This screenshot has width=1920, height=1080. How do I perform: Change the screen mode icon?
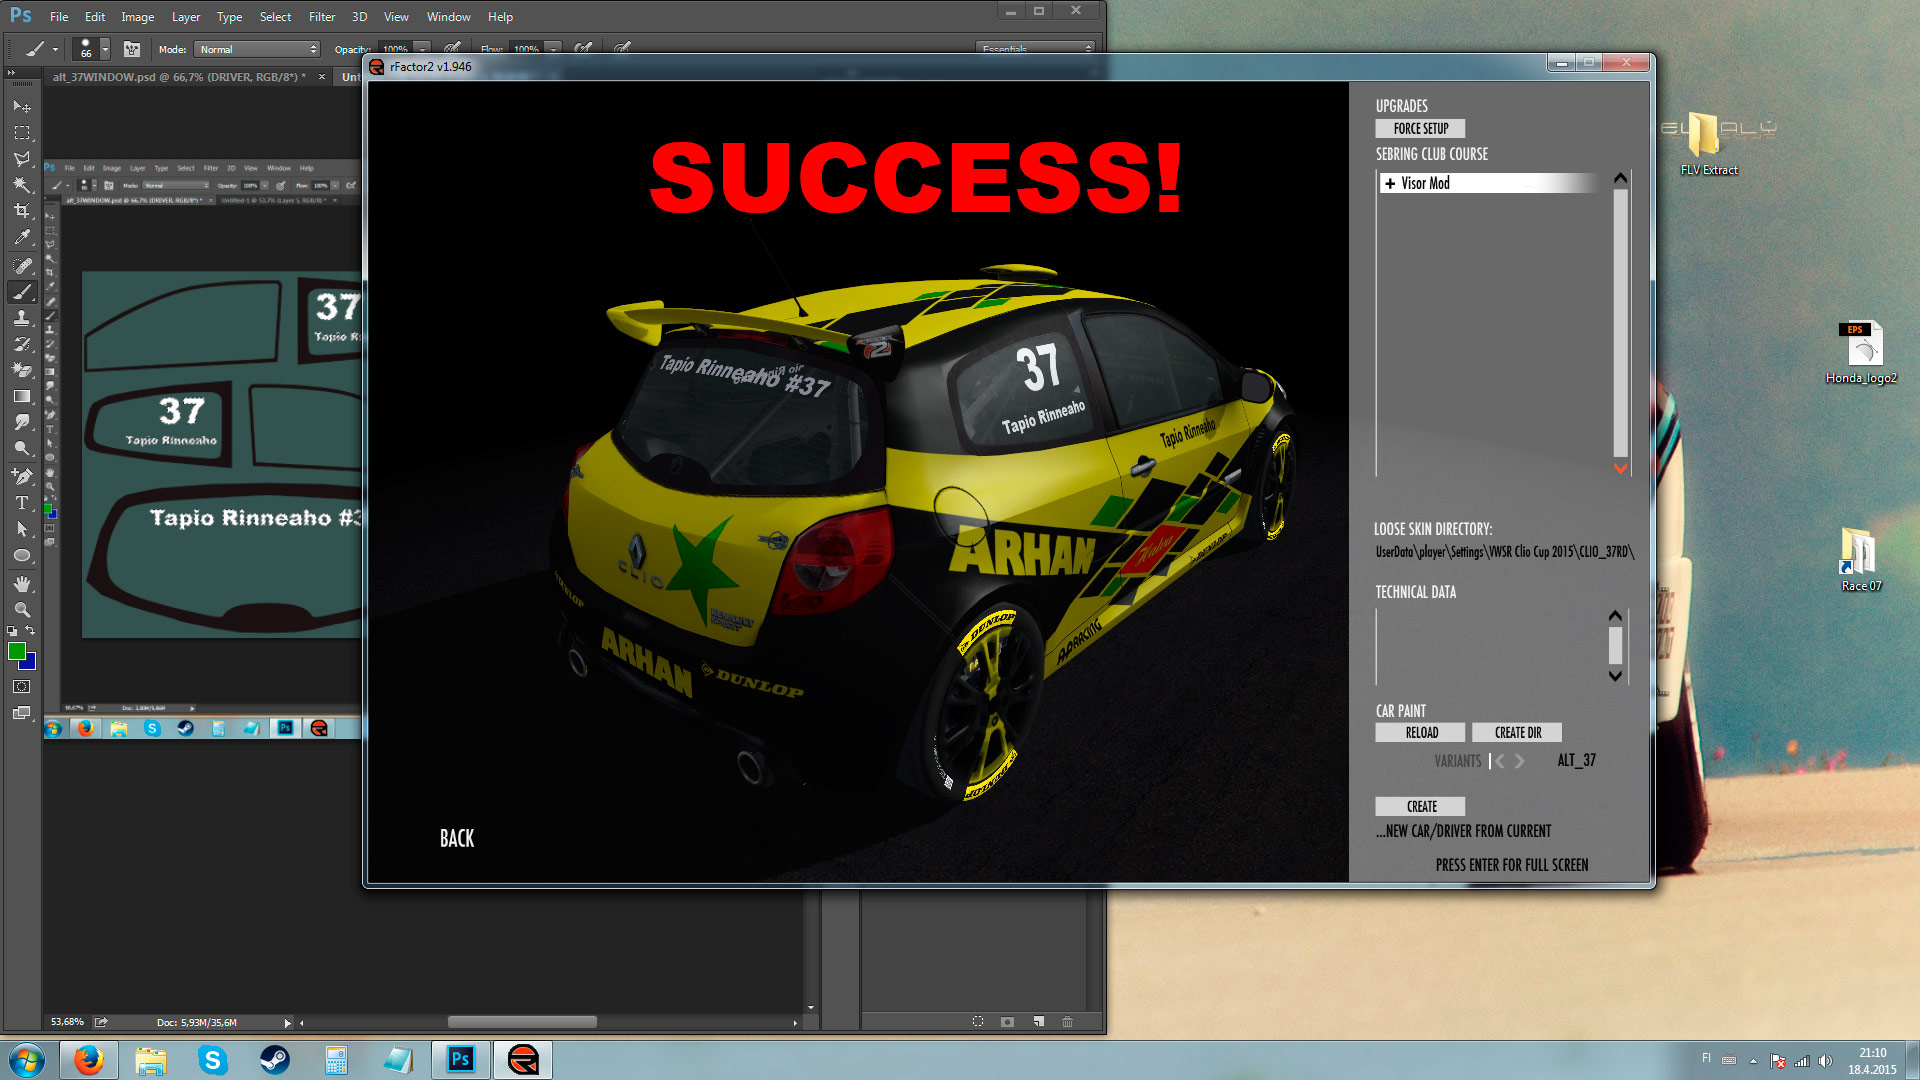coord(21,713)
